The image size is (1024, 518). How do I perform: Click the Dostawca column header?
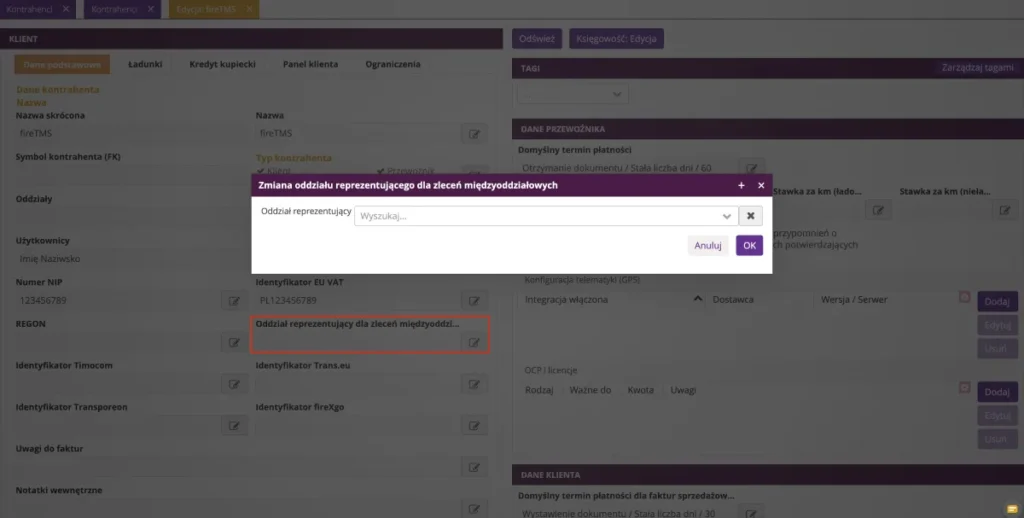tap(733, 300)
